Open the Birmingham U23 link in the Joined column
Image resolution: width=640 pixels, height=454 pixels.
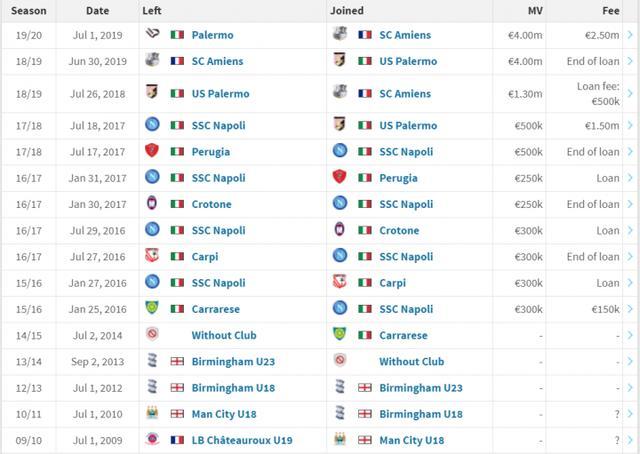421,388
